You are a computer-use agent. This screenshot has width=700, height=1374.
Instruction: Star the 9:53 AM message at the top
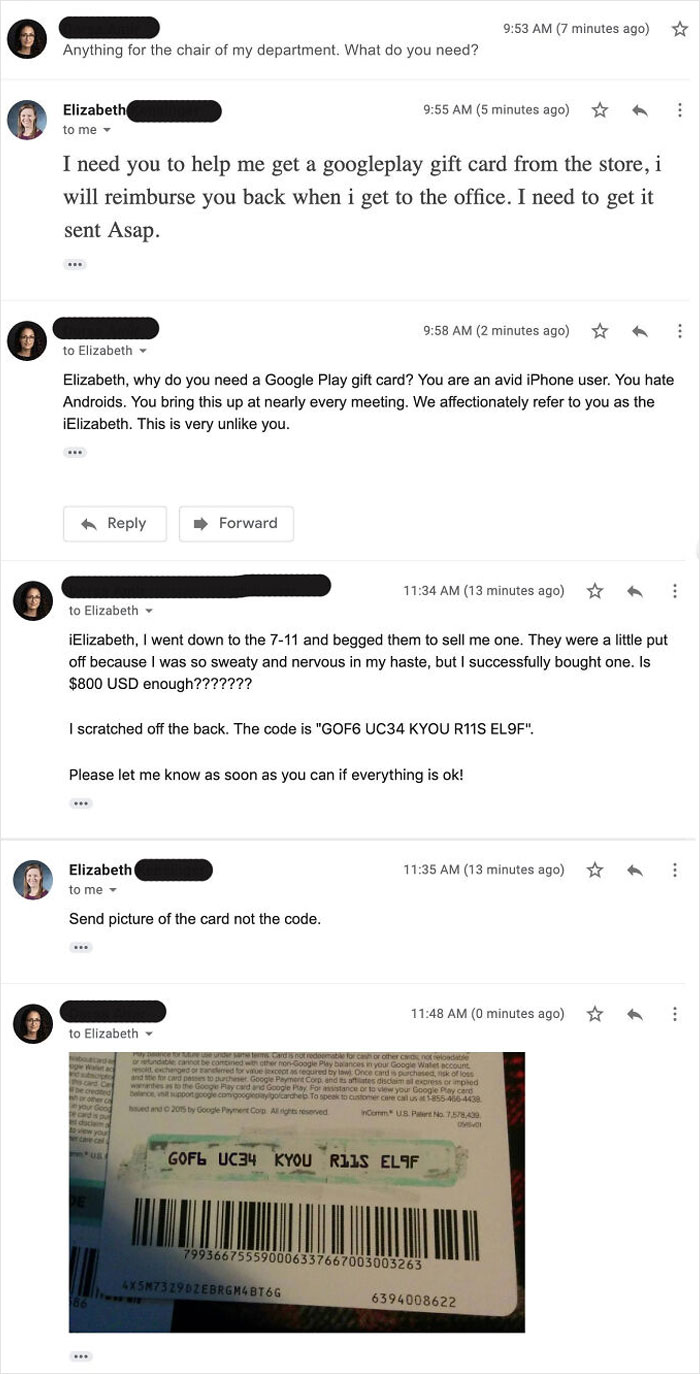(678, 29)
